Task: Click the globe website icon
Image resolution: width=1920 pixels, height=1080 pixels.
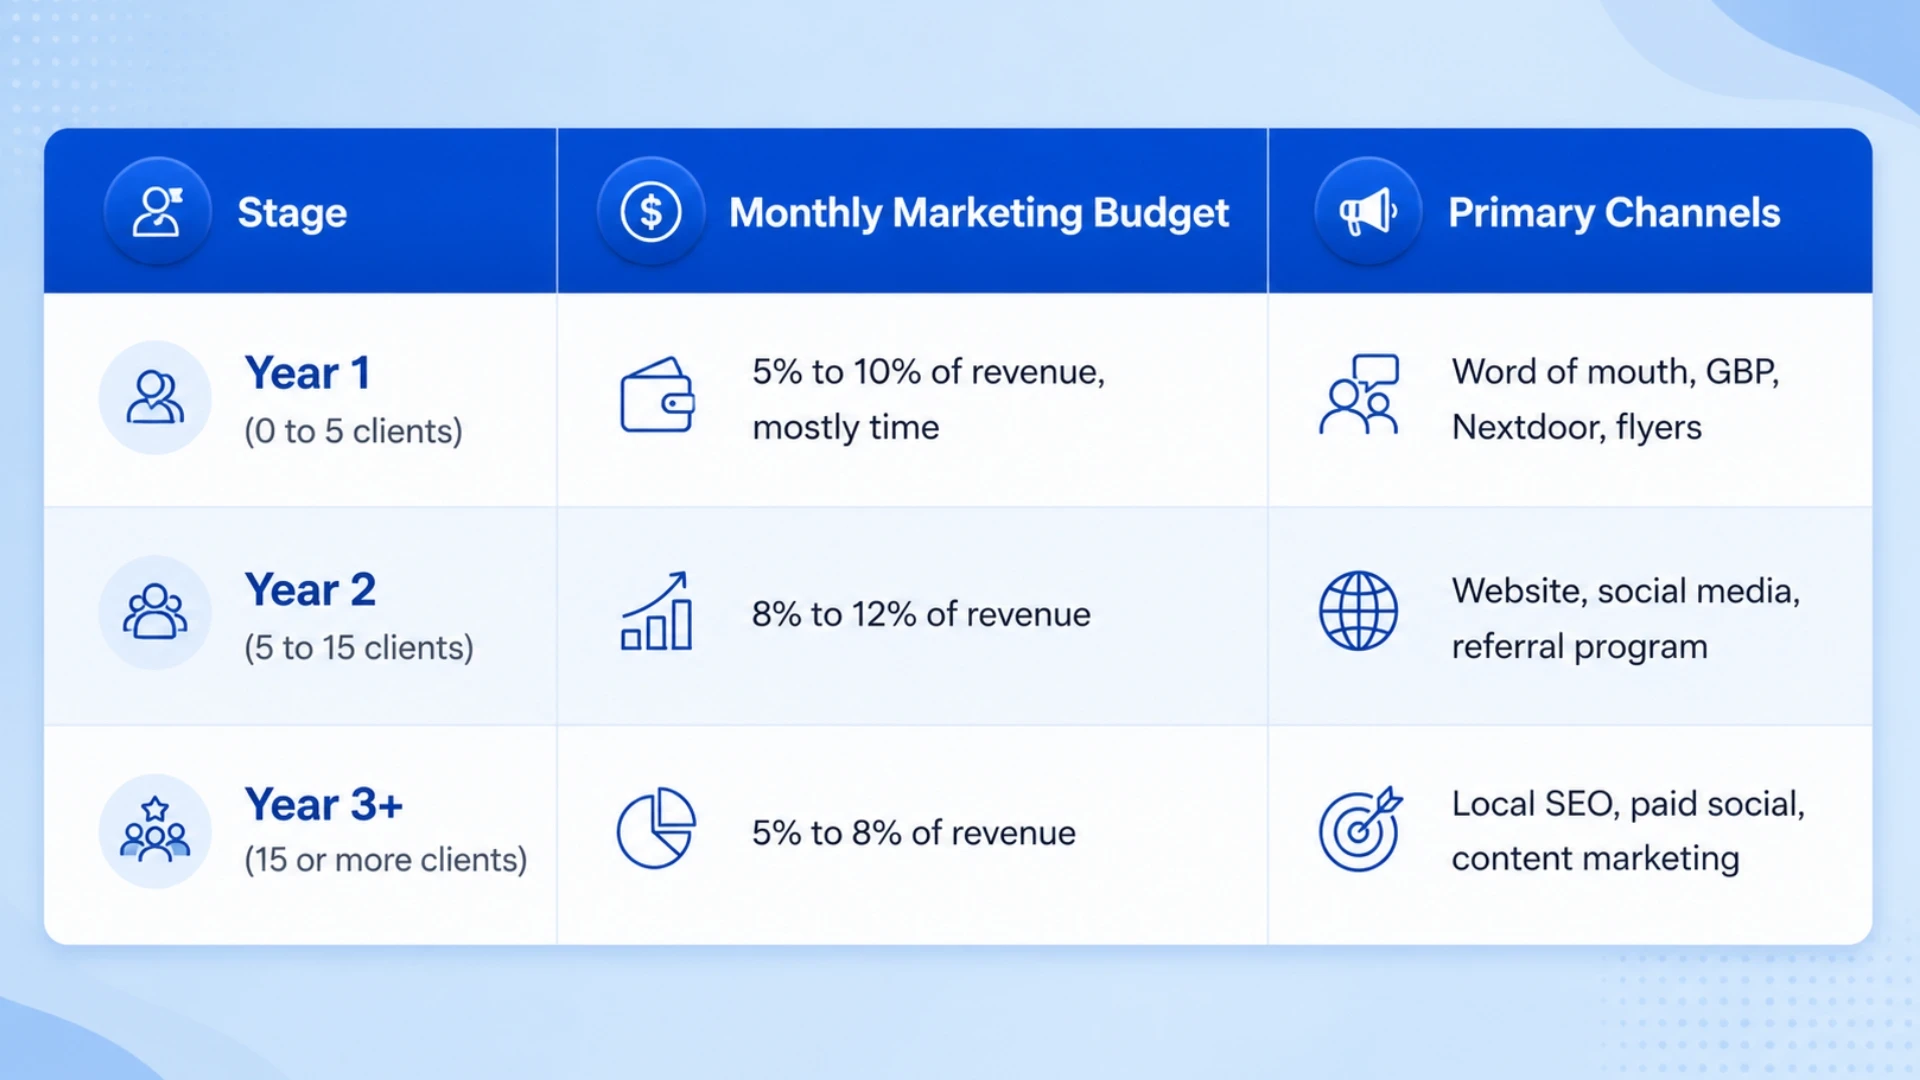Action: point(1358,611)
